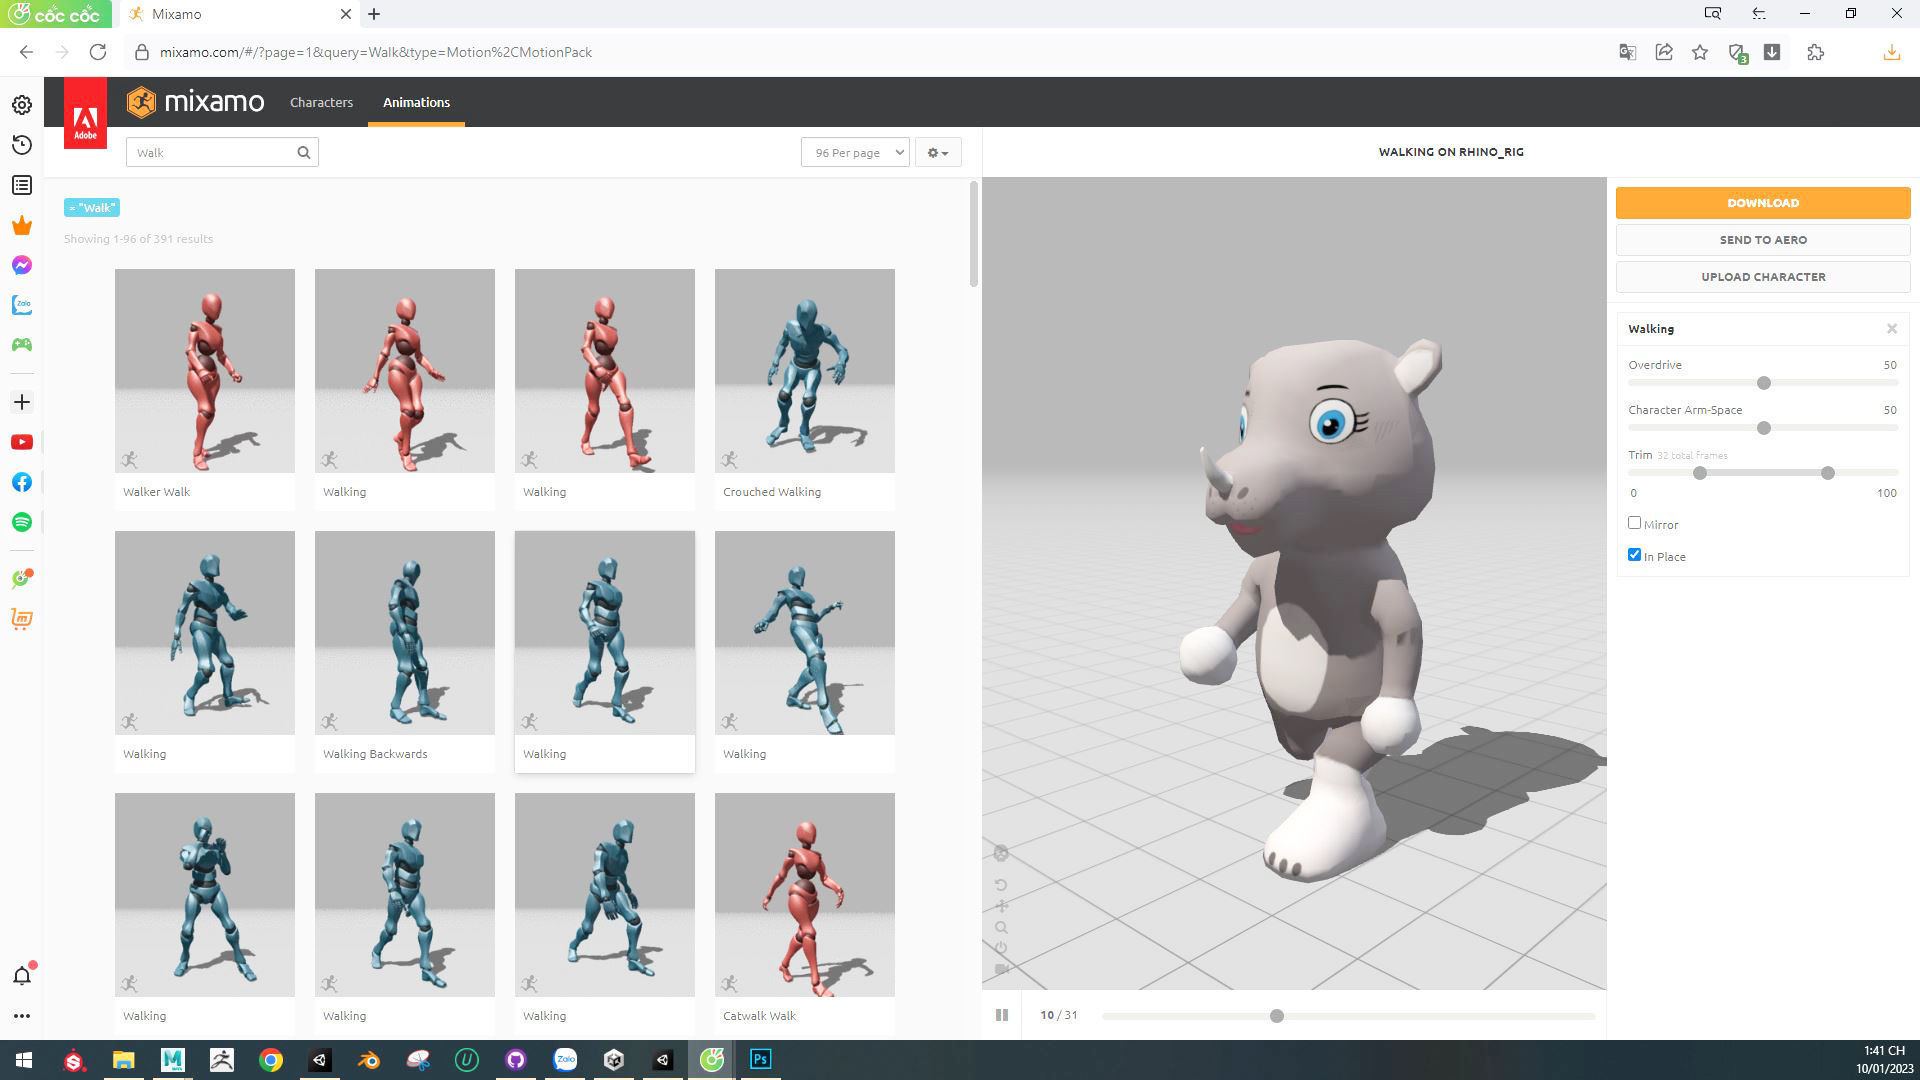Screen dimensions: 1920x1080
Task: Open the sidebar add plus button
Action: (x=22, y=402)
